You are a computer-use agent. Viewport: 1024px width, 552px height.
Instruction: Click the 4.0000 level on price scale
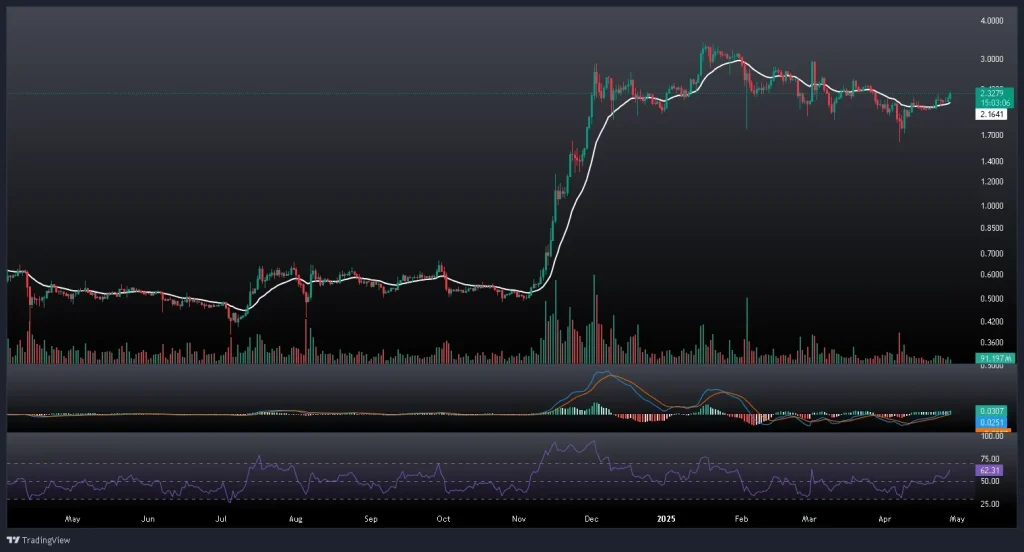[x=993, y=21]
